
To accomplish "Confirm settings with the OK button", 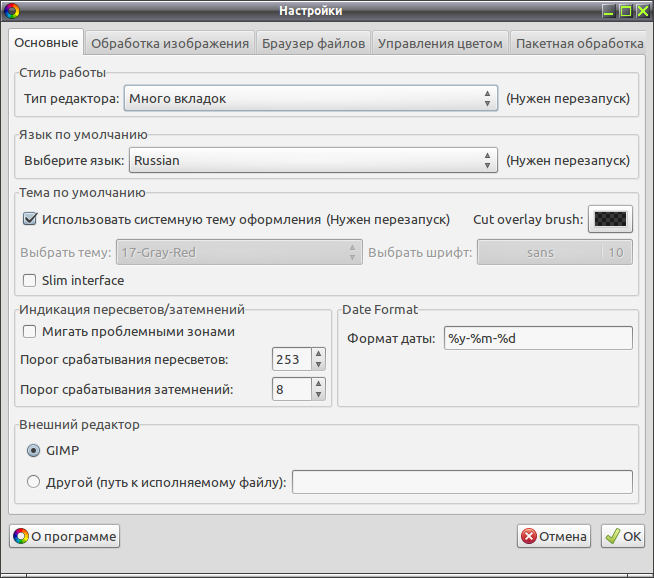I will tap(623, 536).
